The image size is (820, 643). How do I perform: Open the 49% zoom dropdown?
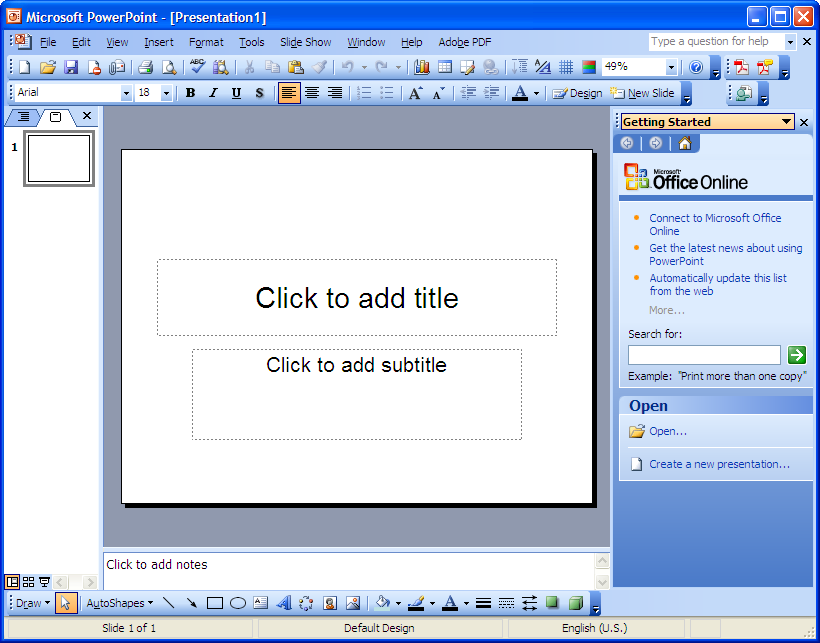pyautogui.click(x=671, y=67)
